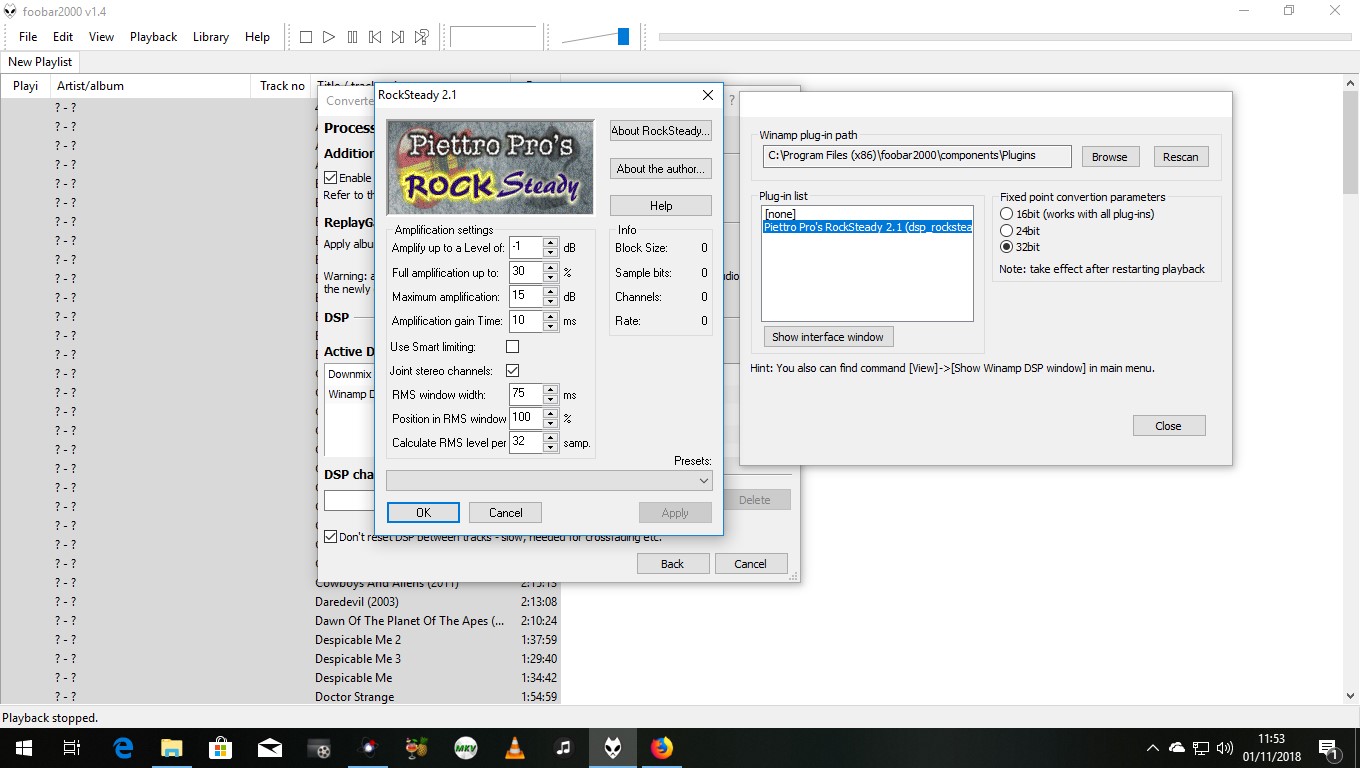Toggle the Enable checkbox in the Converter window
The height and width of the screenshot is (768, 1360).
coord(331,178)
